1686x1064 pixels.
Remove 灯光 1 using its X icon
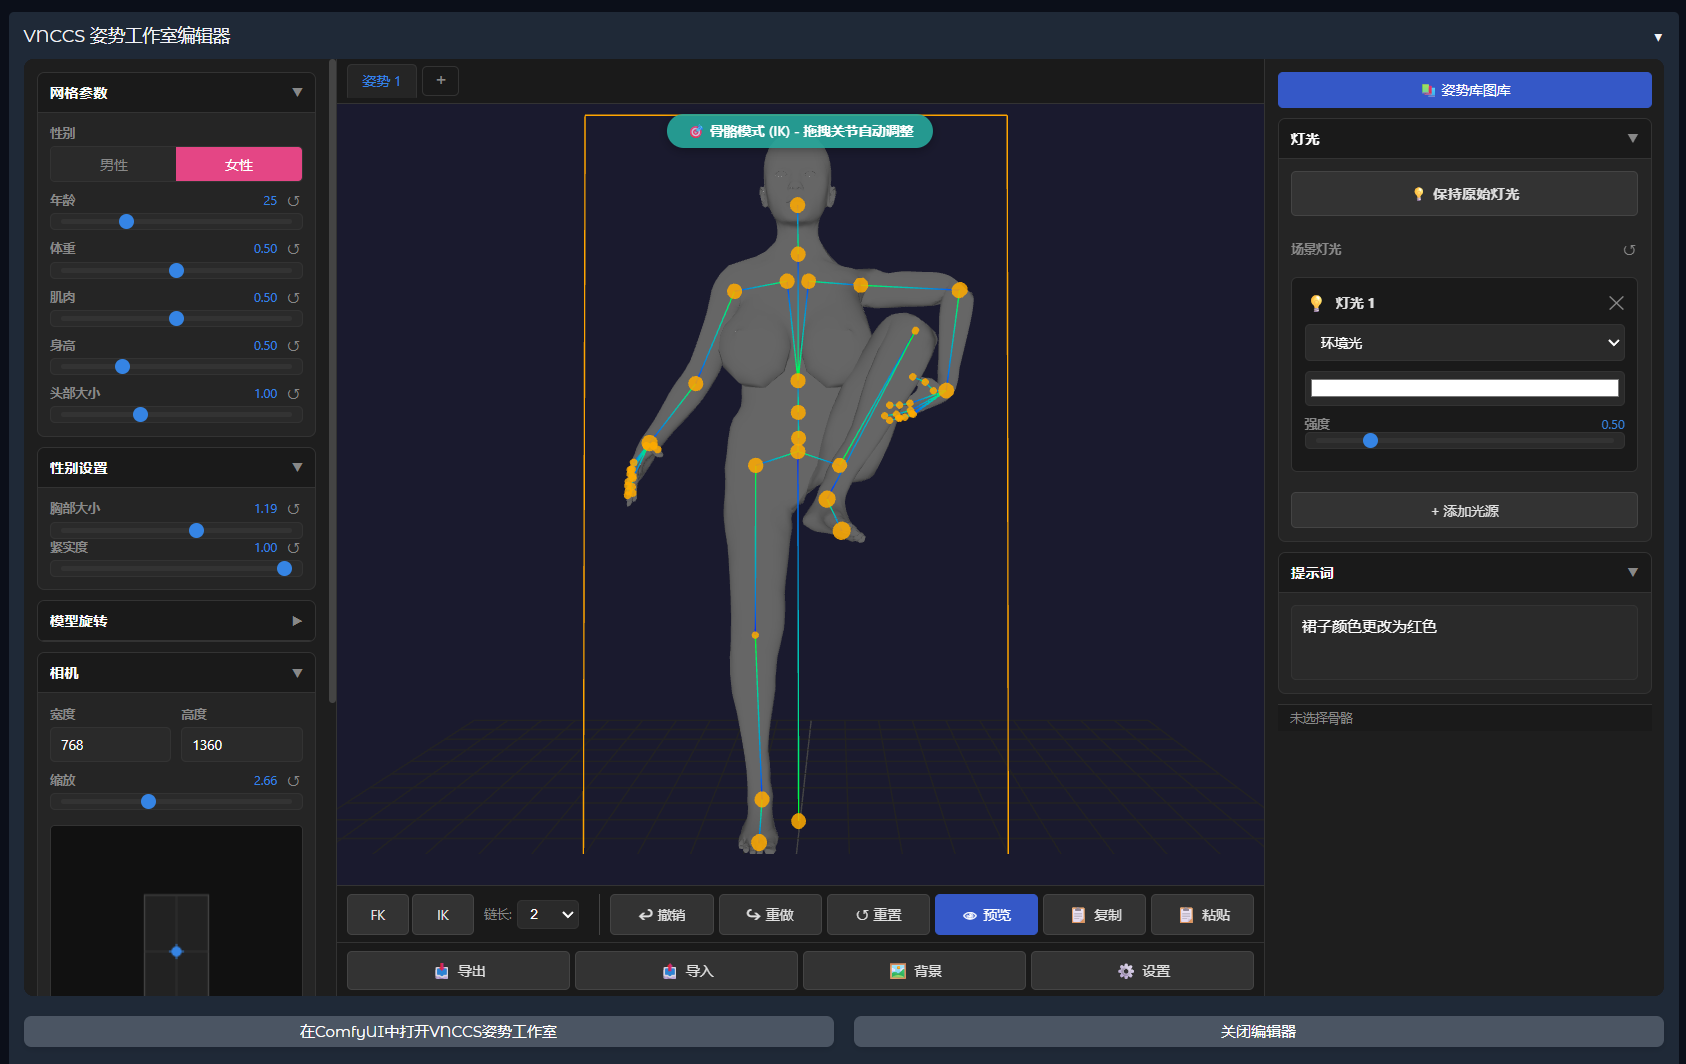pyautogui.click(x=1616, y=303)
